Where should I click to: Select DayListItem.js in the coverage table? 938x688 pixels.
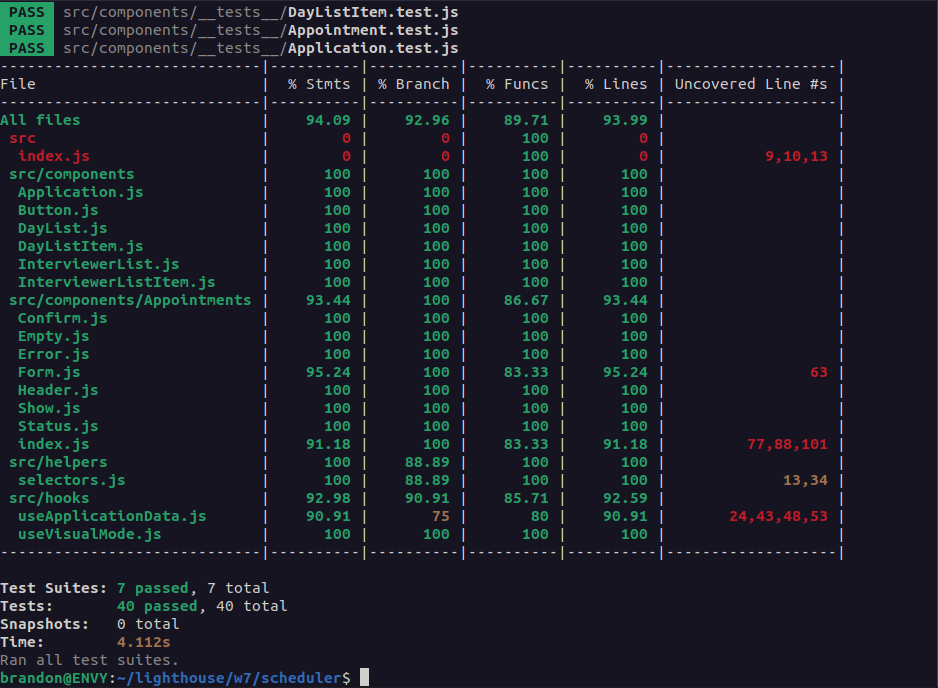pos(81,246)
